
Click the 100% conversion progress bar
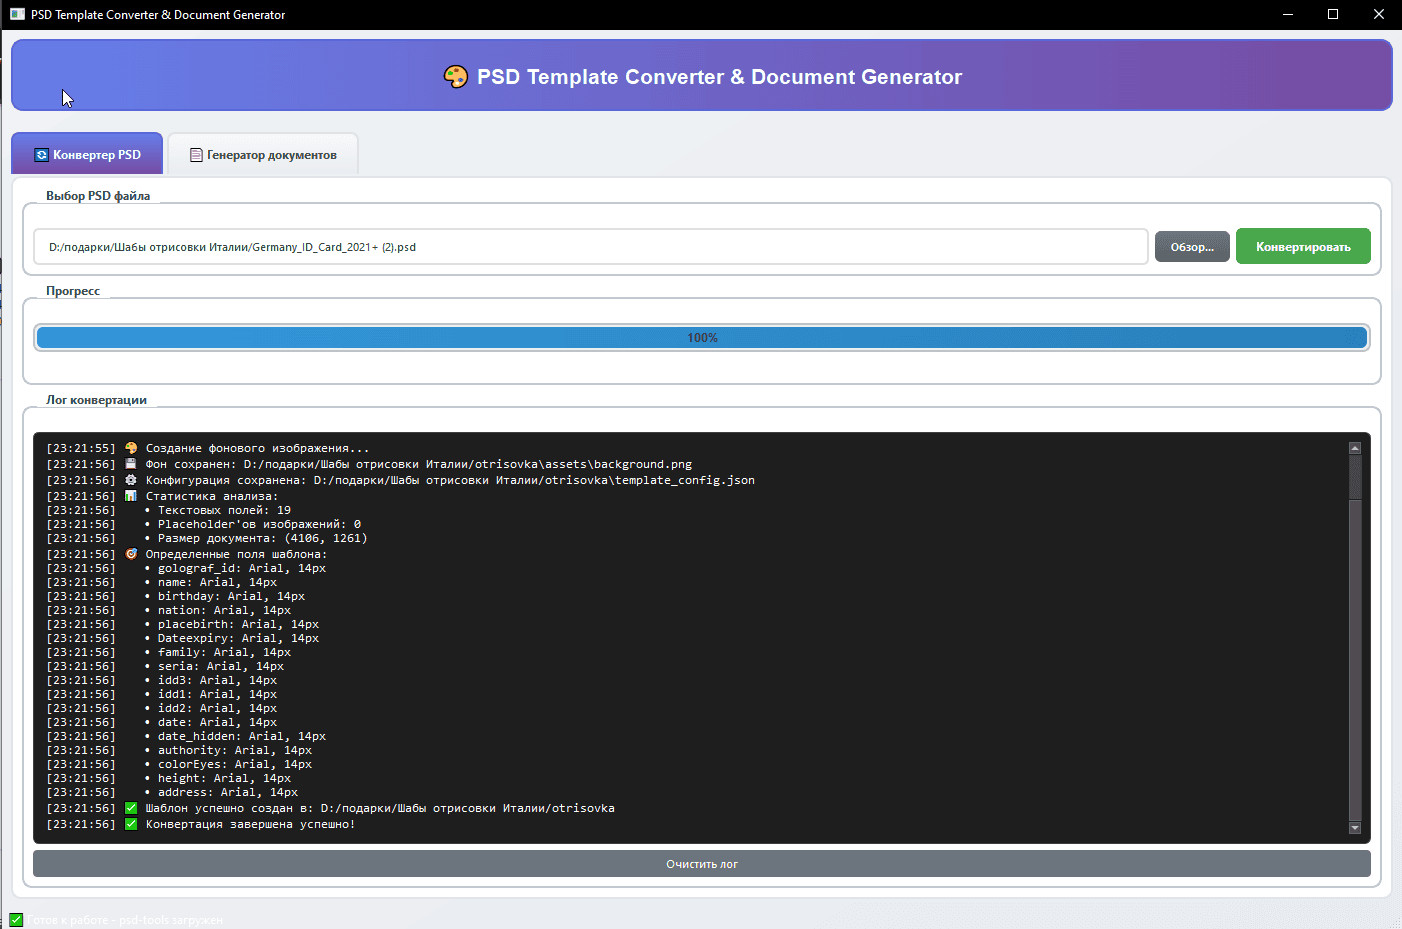tap(702, 338)
